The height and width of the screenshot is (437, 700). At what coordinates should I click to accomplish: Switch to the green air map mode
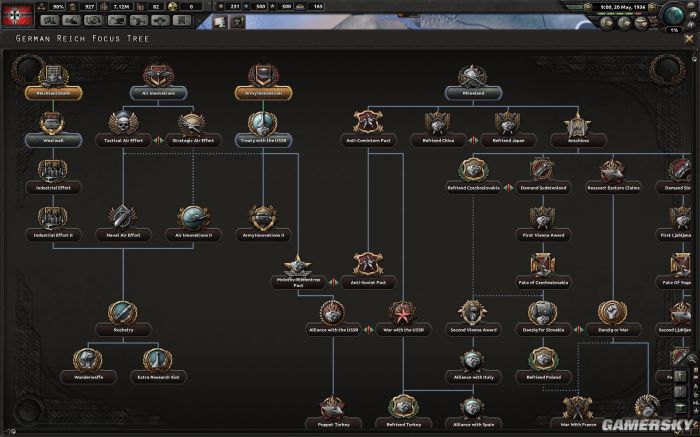pyautogui.click(x=681, y=406)
